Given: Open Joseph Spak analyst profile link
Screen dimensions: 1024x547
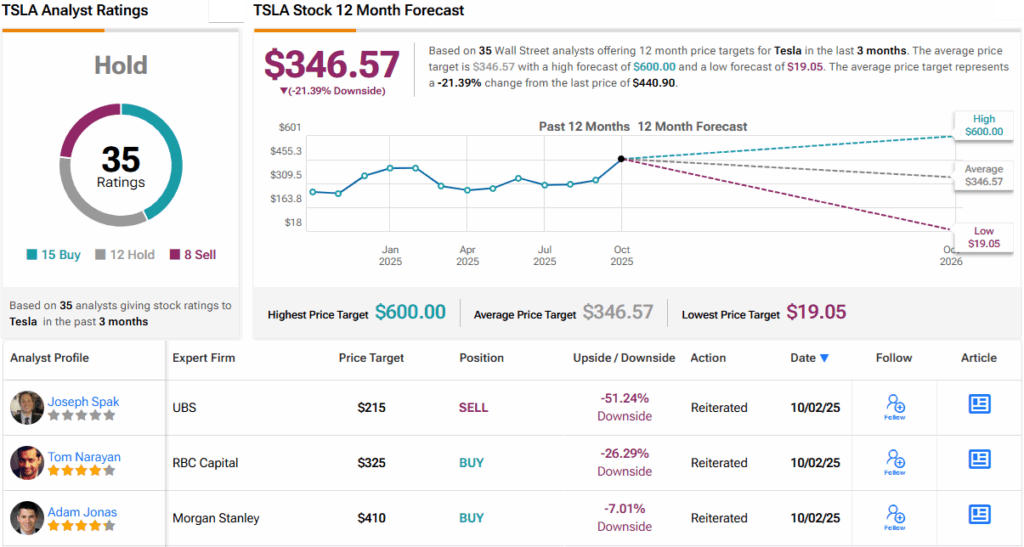Looking at the screenshot, I should pos(84,402).
